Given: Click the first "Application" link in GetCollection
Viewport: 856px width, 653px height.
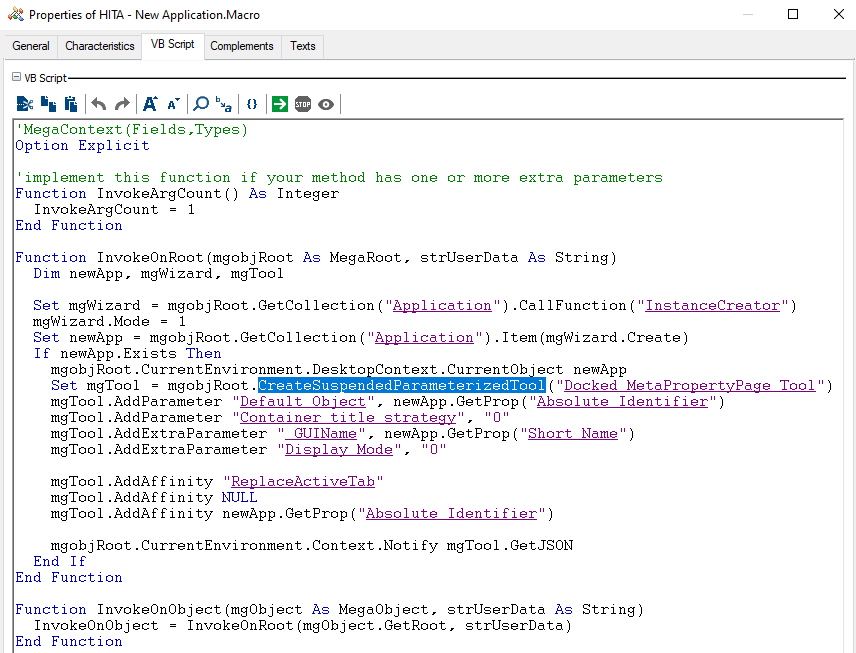Looking at the screenshot, I should point(442,305).
